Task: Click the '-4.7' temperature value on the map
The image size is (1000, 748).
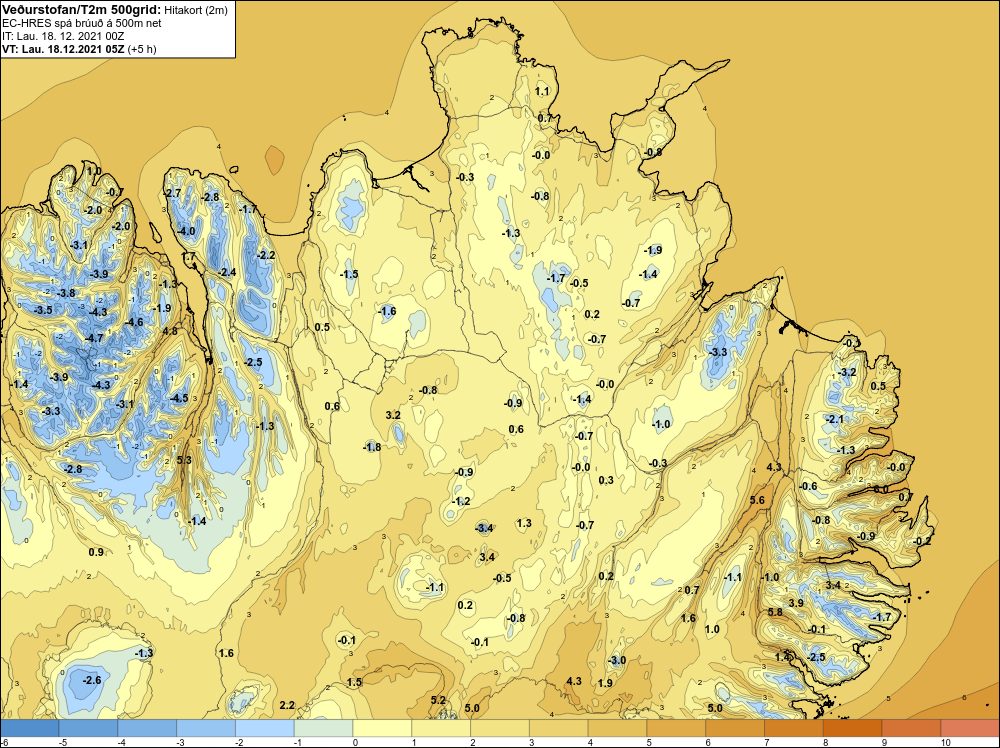Action: [94, 338]
